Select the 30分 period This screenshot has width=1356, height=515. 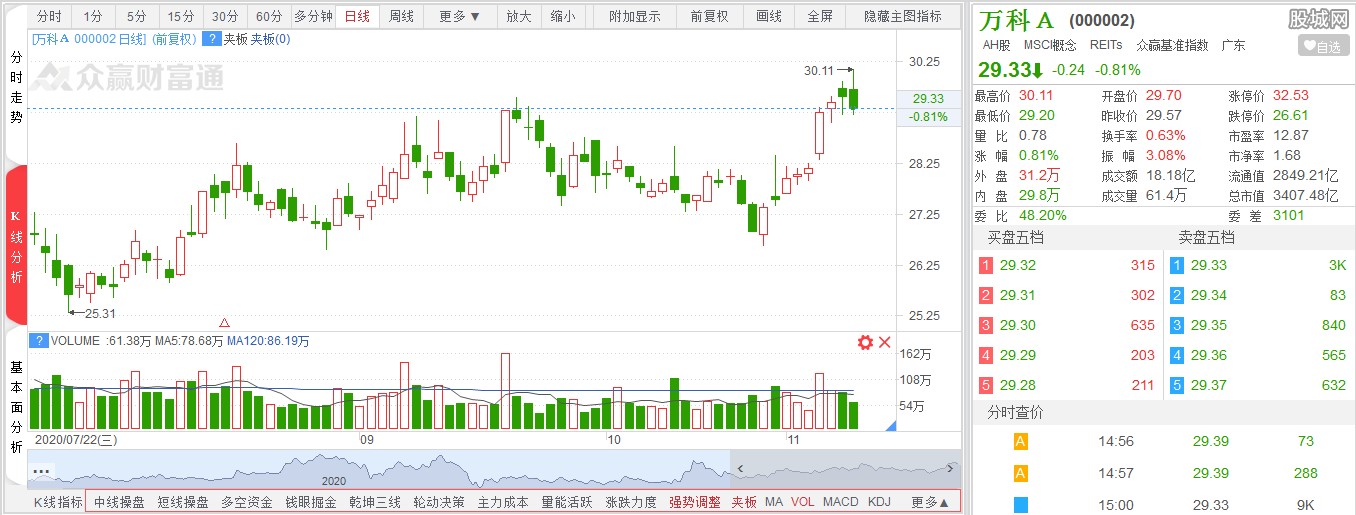(x=225, y=16)
